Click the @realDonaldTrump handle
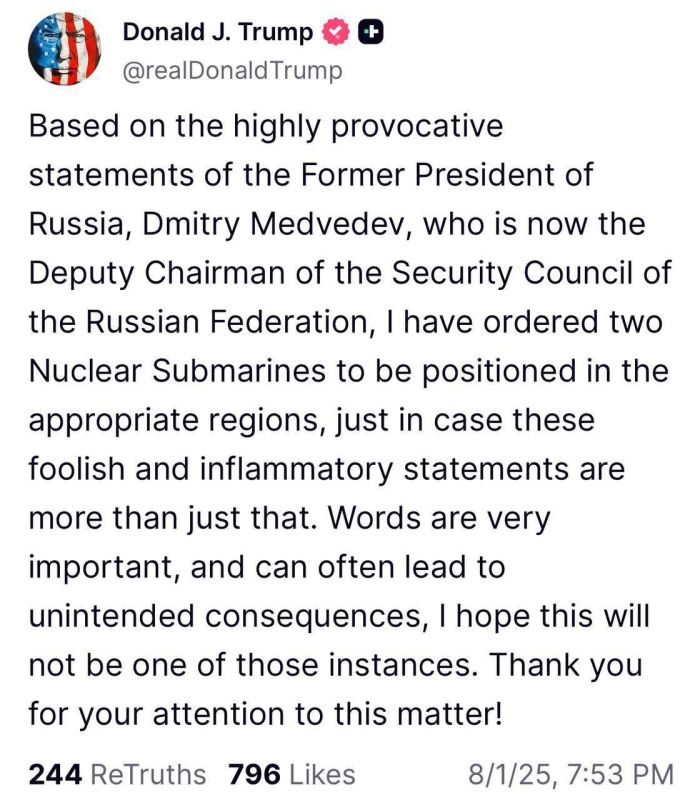The image size is (690, 800). pos(232,71)
